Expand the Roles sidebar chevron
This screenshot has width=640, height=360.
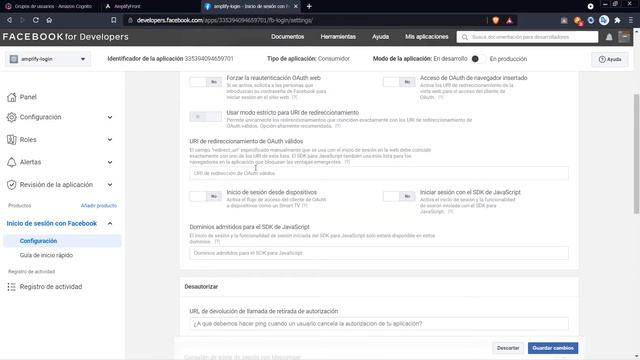[110, 140]
